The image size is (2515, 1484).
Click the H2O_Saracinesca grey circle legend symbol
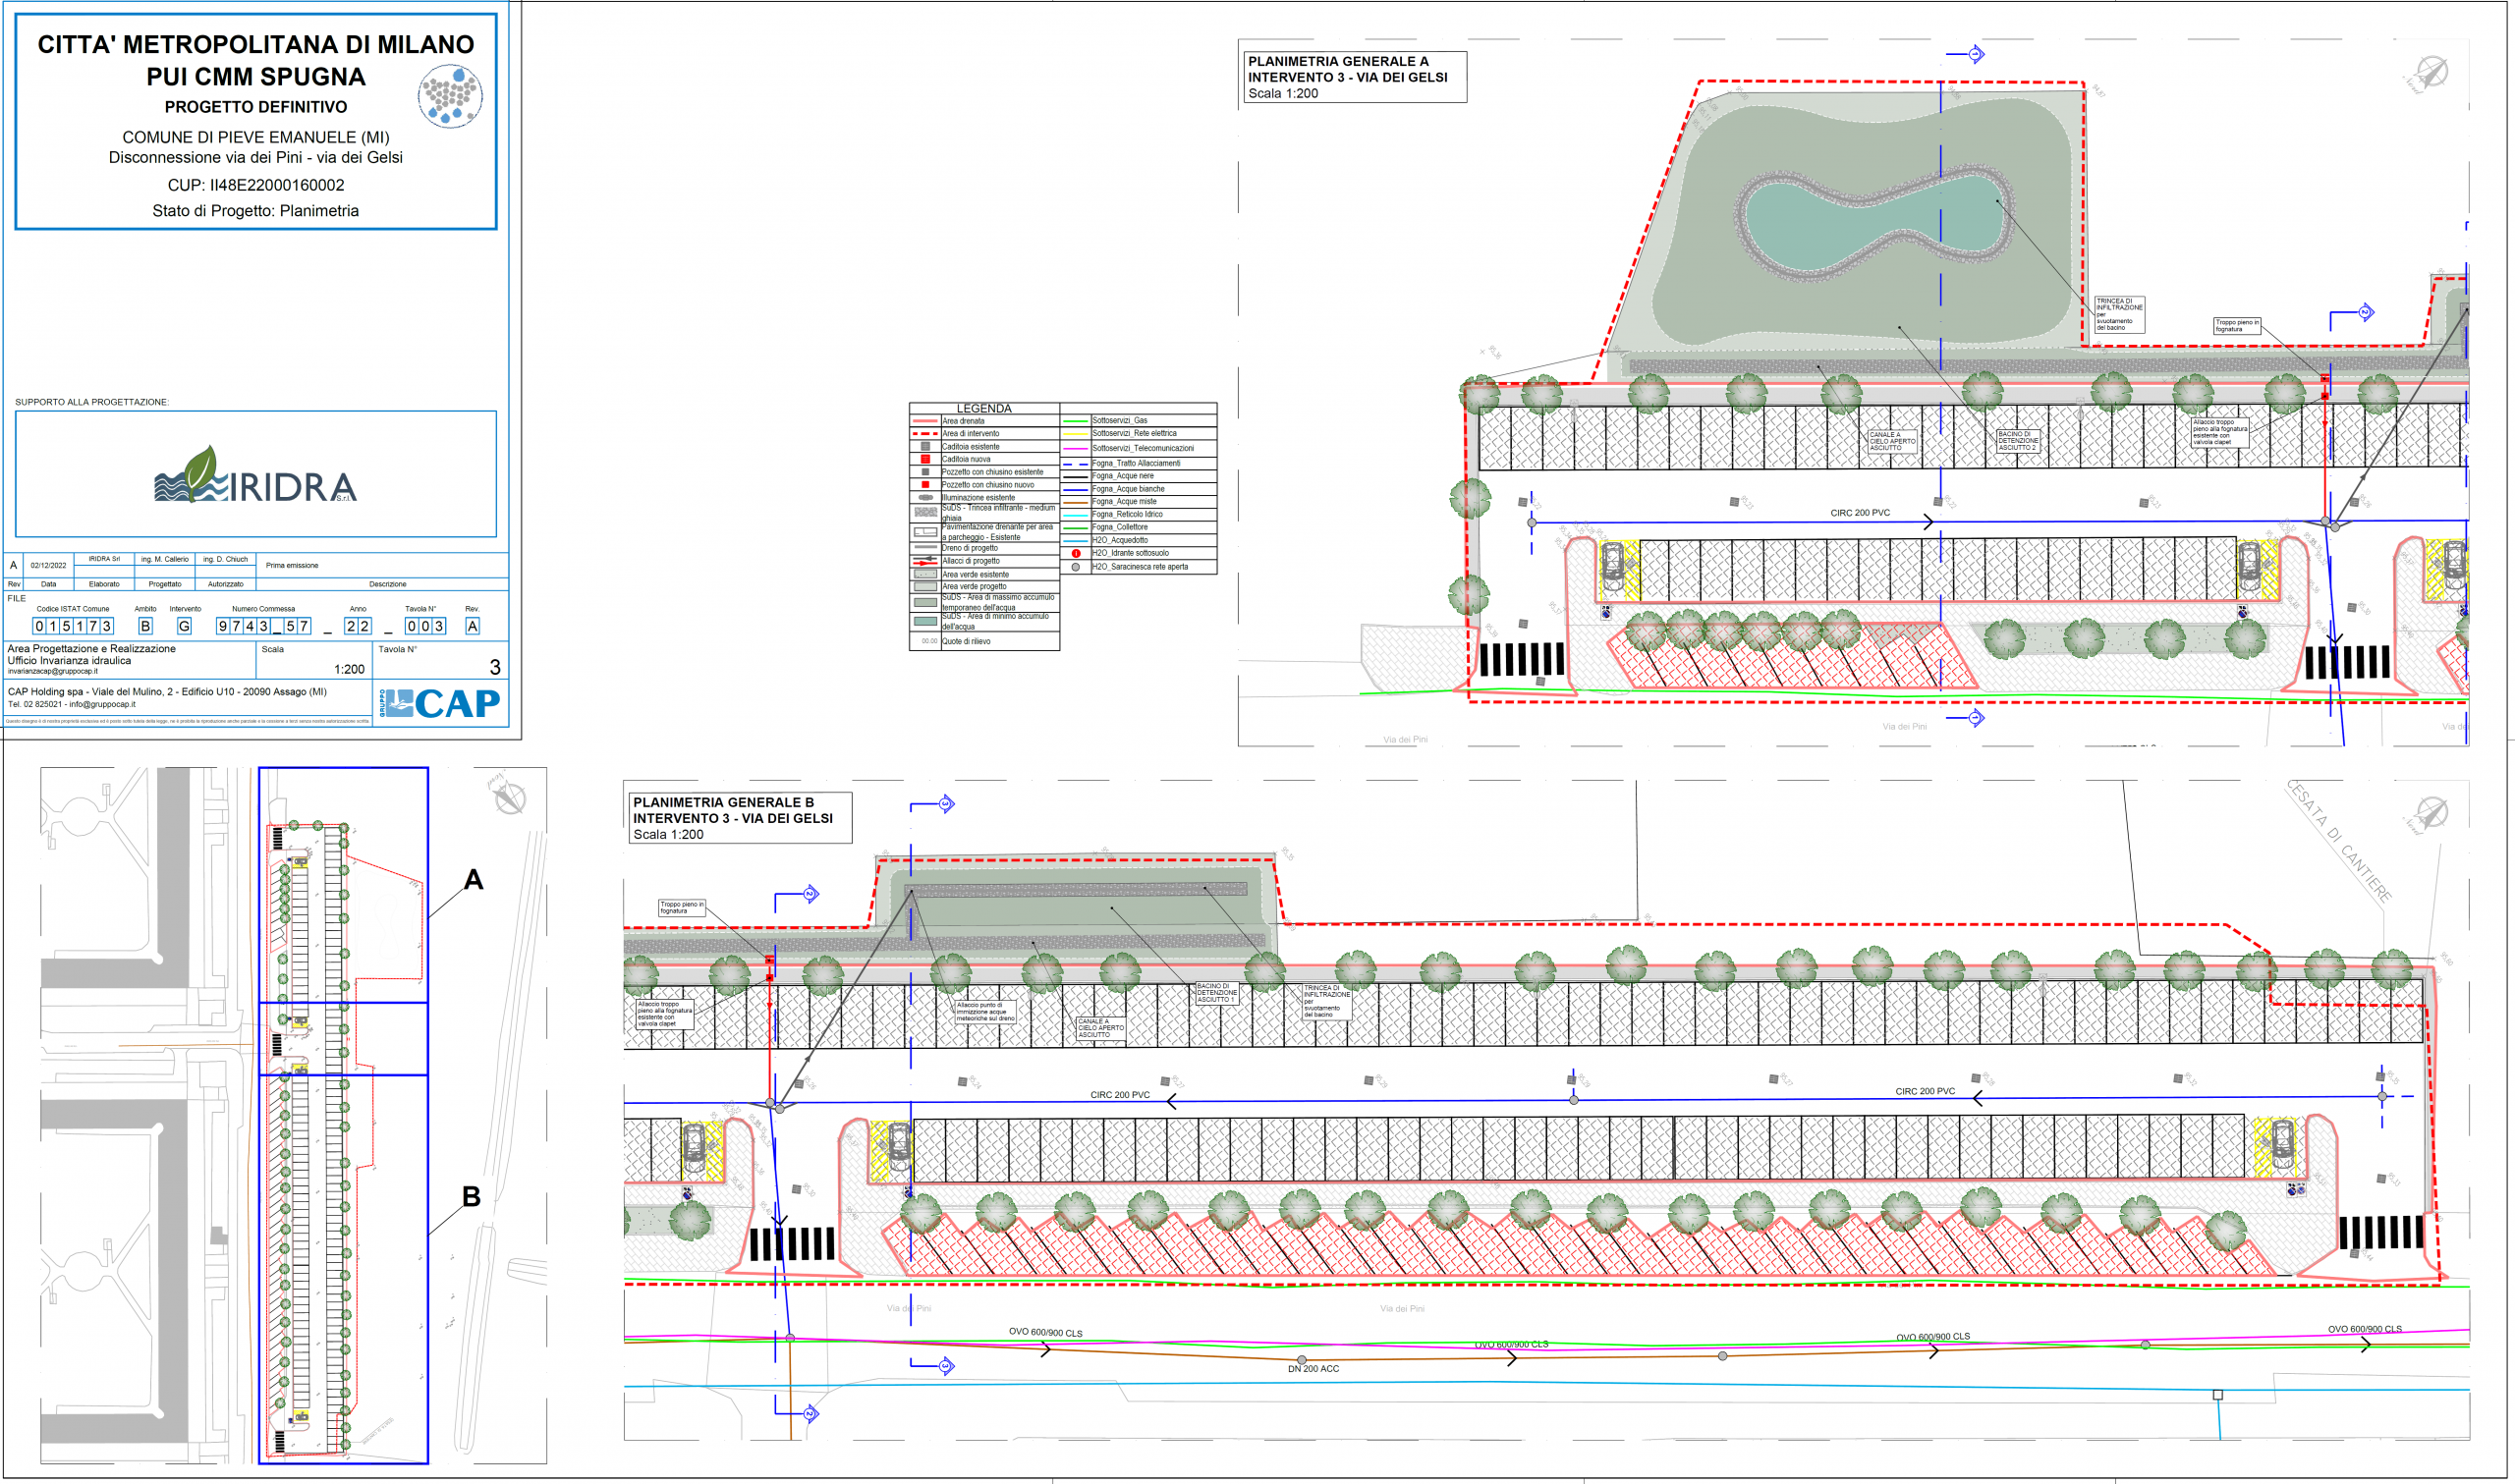pyautogui.click(x=1076, y=567)
